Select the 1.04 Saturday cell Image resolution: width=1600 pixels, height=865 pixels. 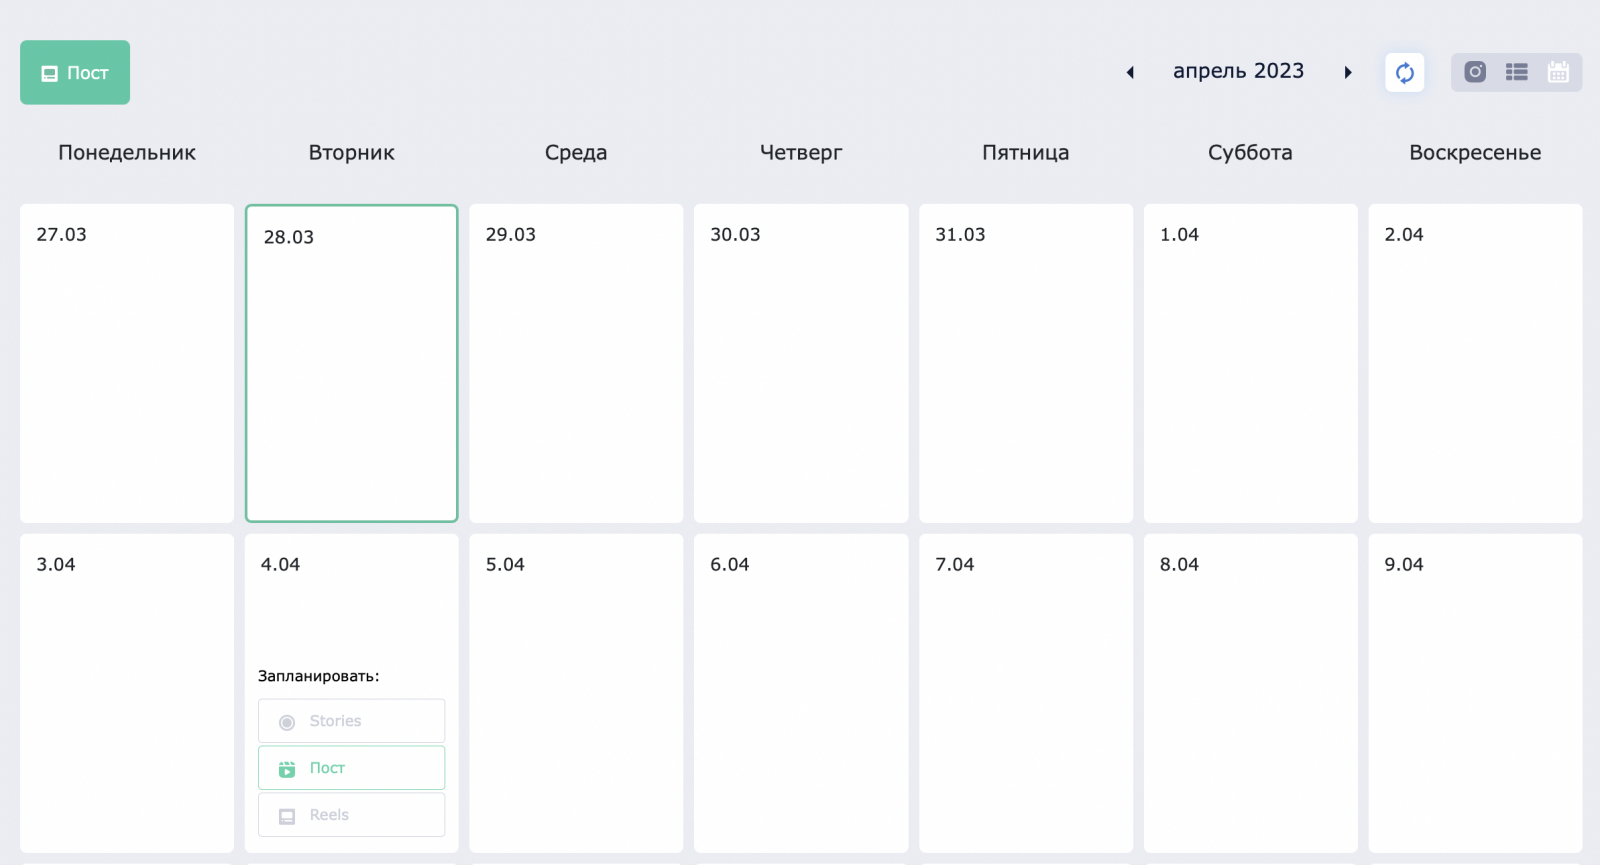click(1250, 363)
